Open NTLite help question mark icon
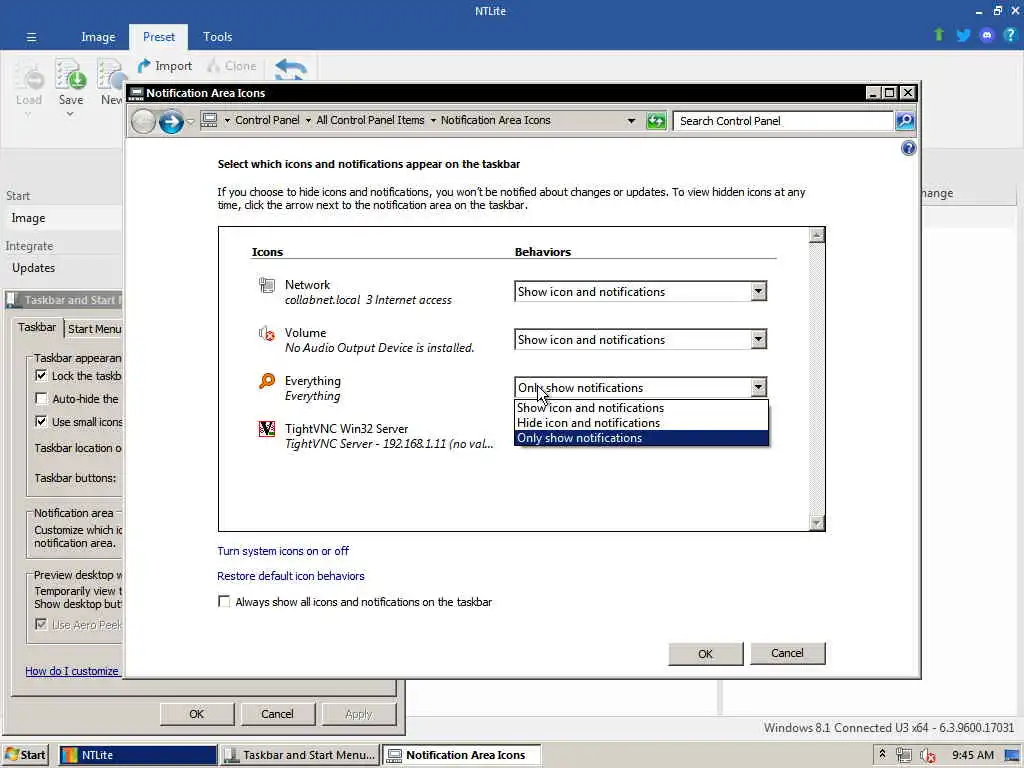 click(x=1010, y=35)
